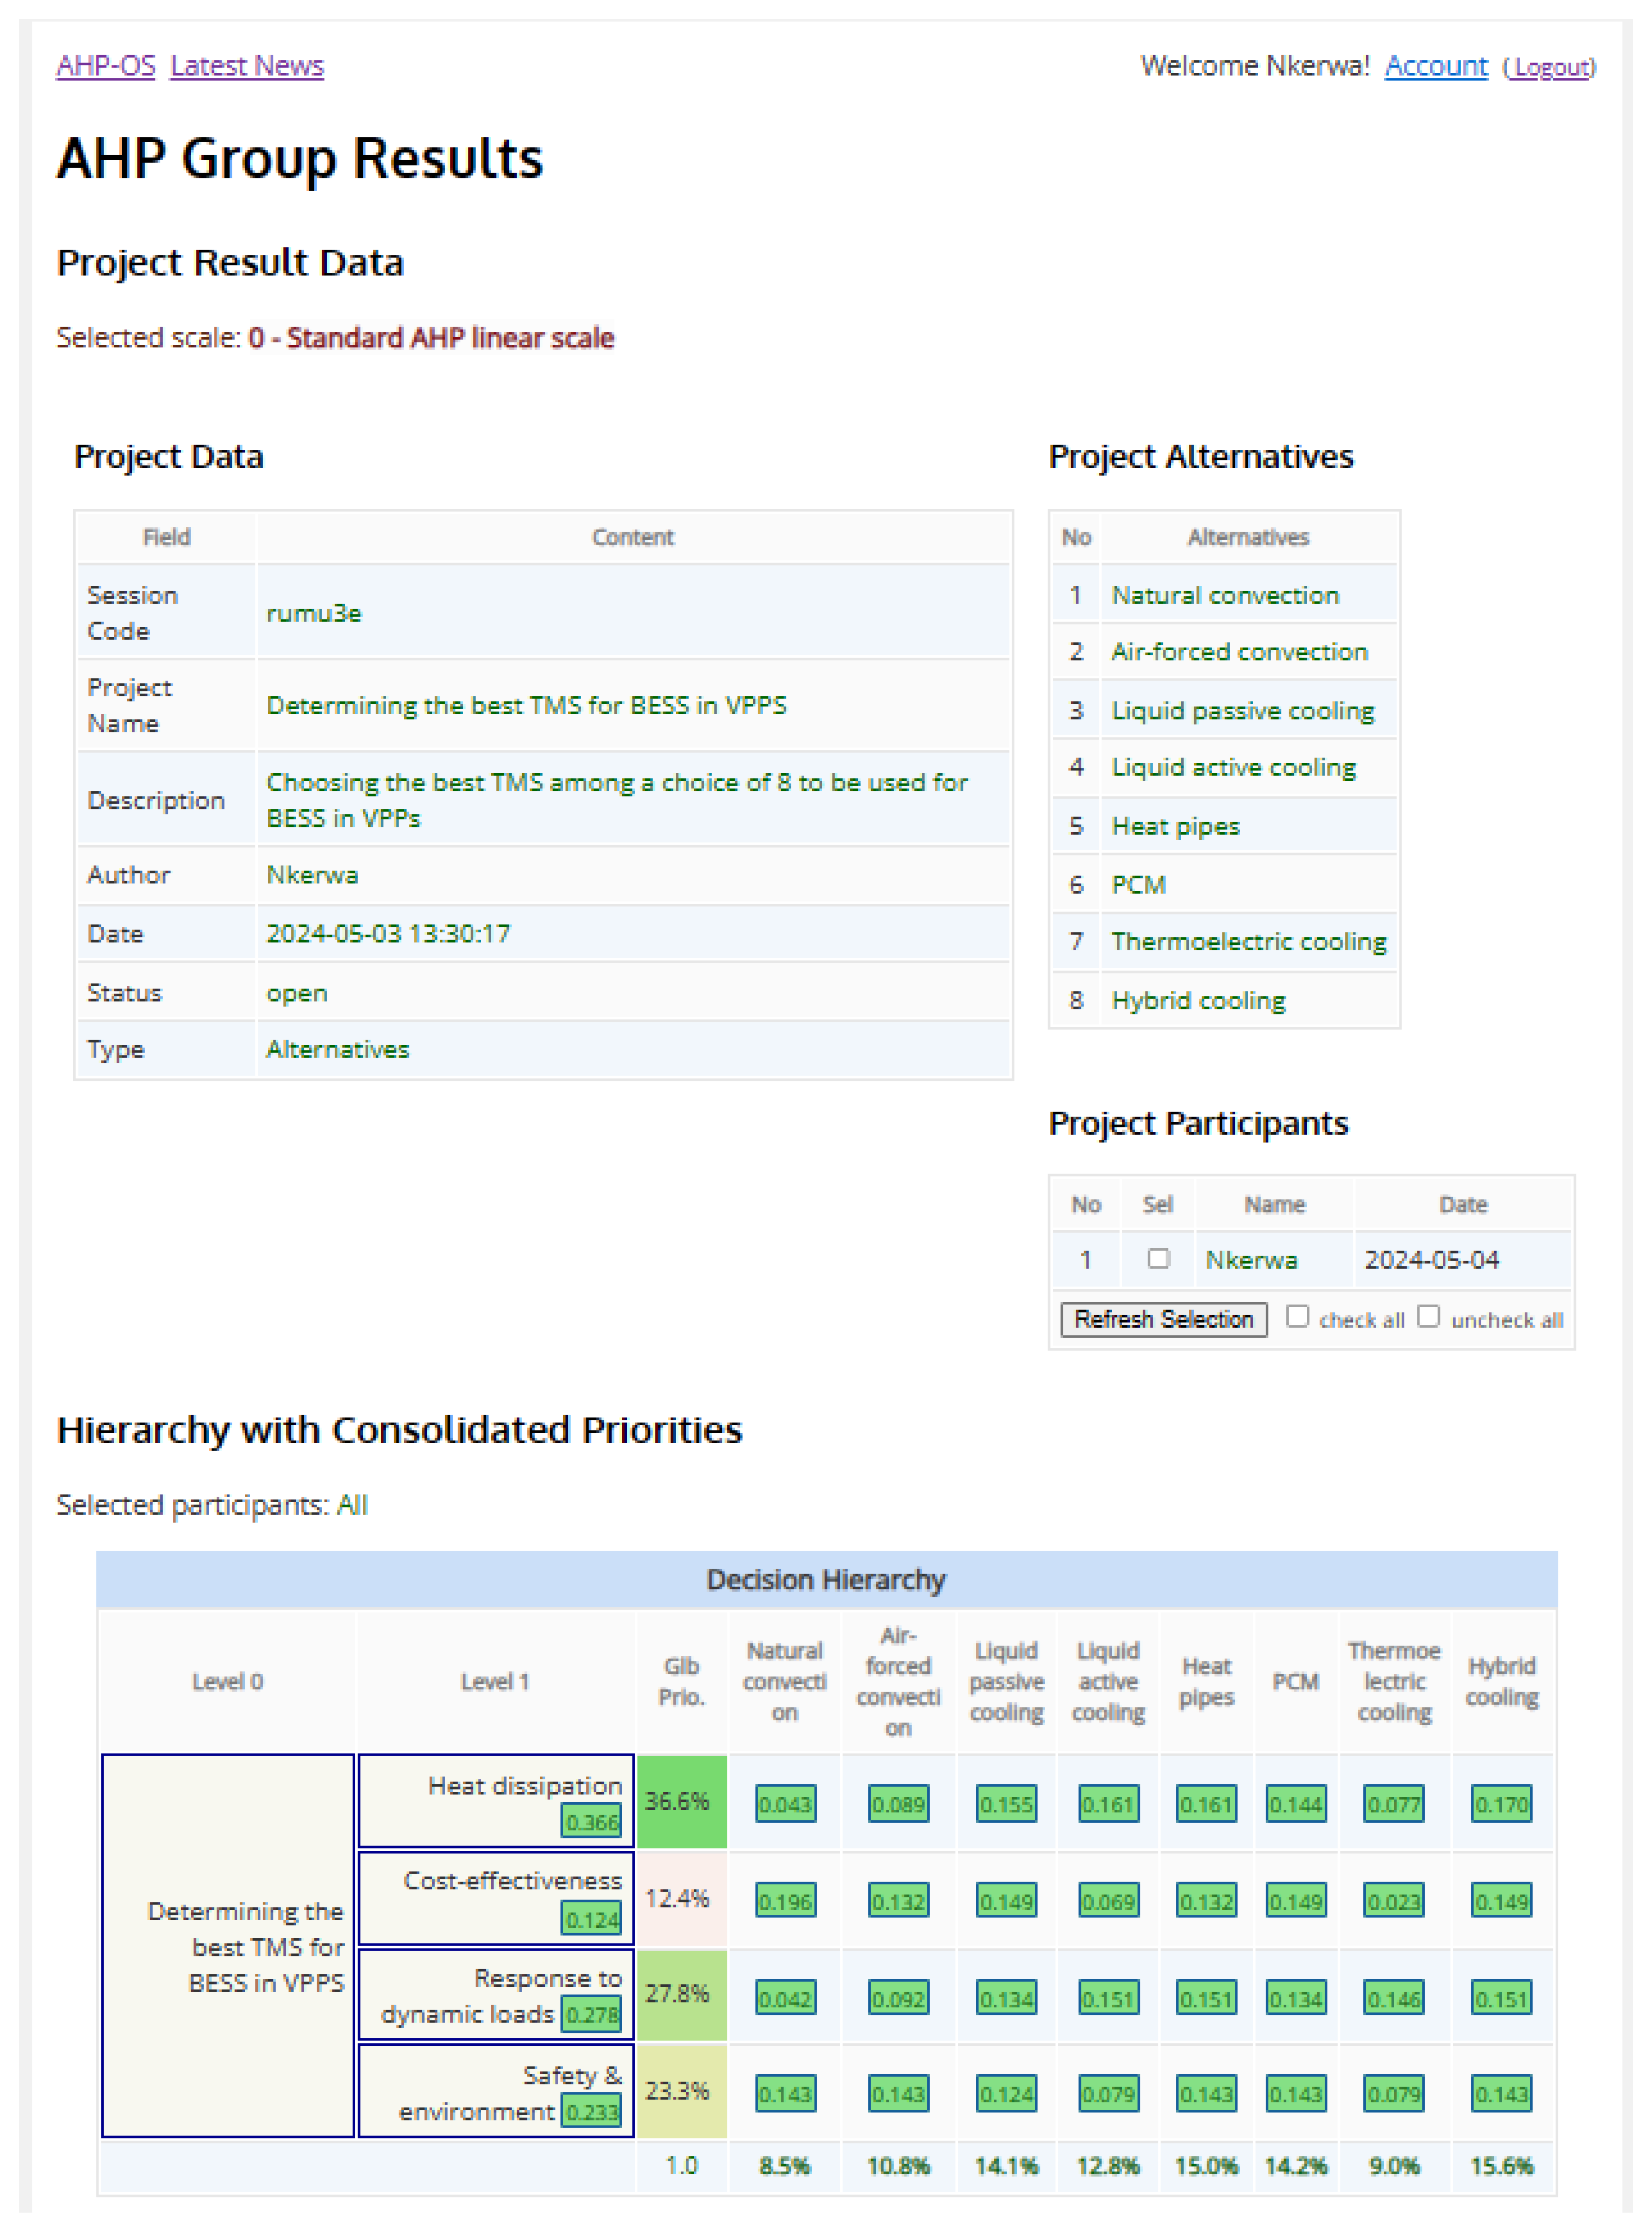Click the 0.233 Safety & environment weight box

591,2111
